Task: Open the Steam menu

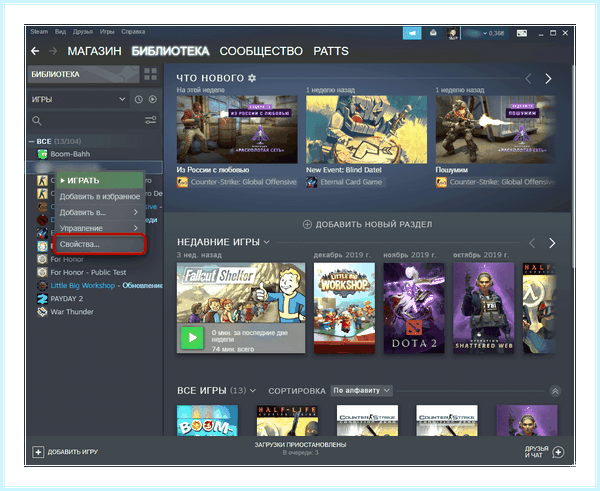Action: [x=39, y=32]
